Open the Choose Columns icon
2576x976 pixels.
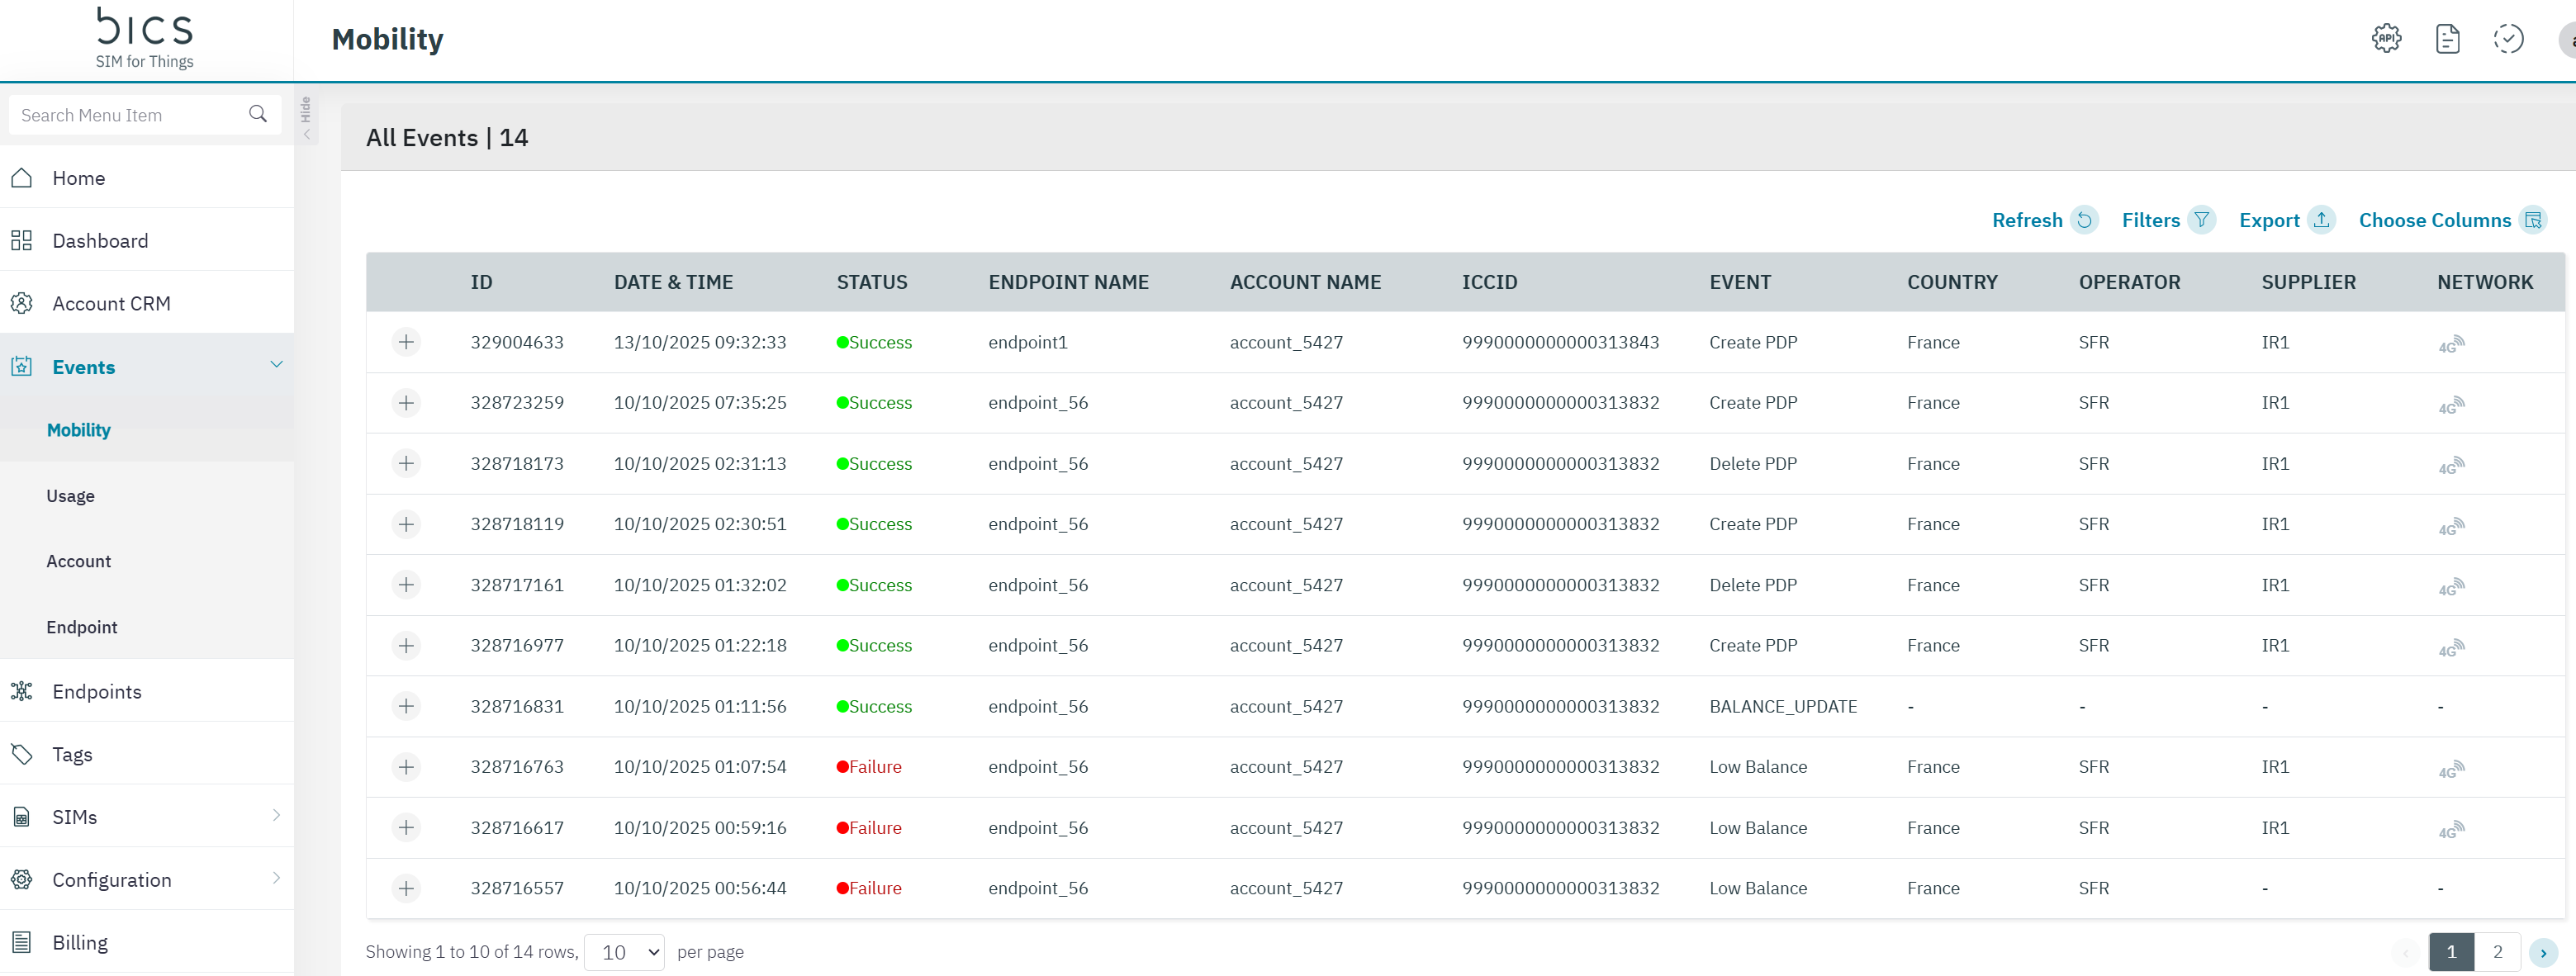2532,220
